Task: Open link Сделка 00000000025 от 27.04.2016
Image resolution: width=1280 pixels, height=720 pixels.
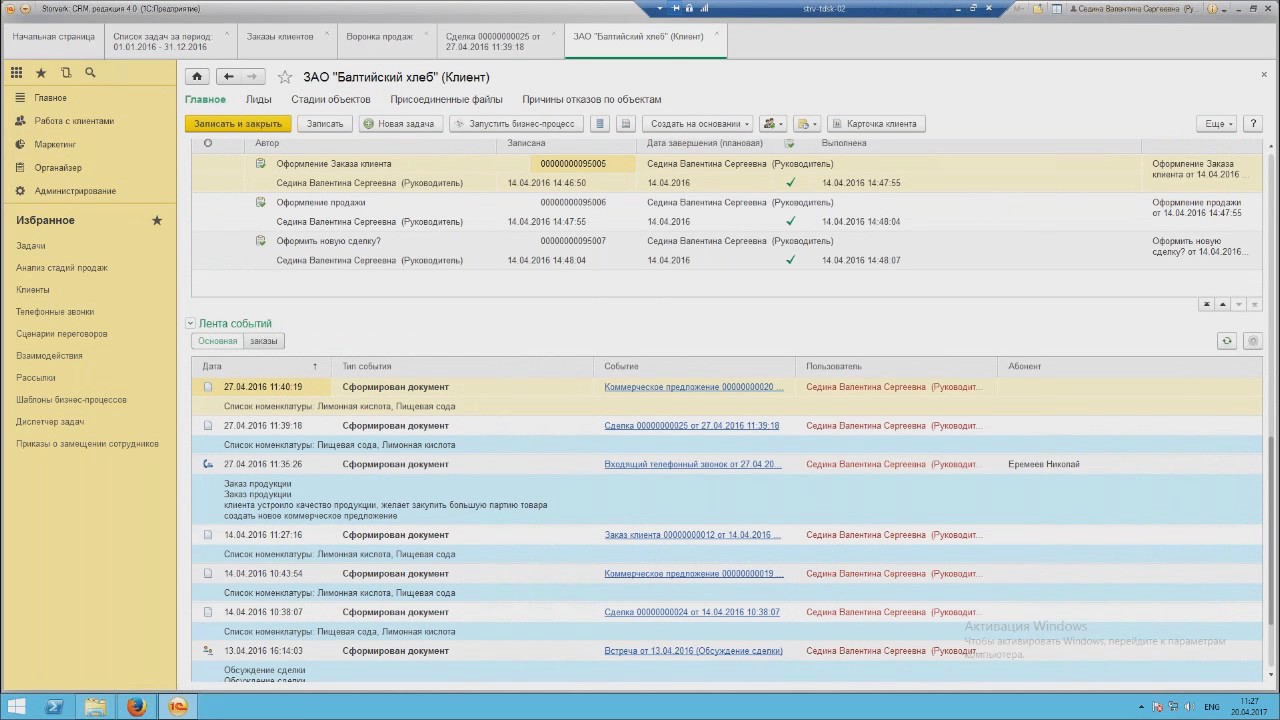Action: tap(691, 425)
